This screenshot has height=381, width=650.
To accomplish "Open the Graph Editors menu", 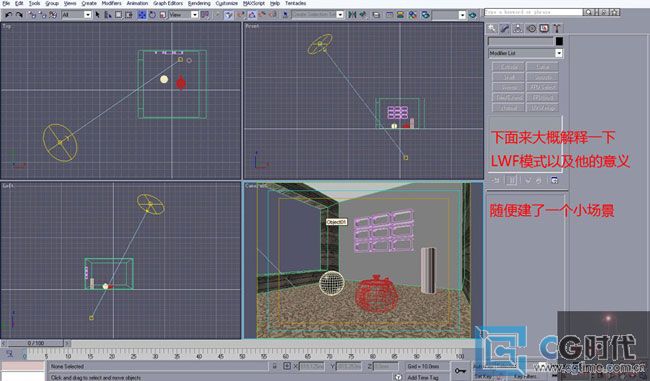I will (x=168, y=3).
